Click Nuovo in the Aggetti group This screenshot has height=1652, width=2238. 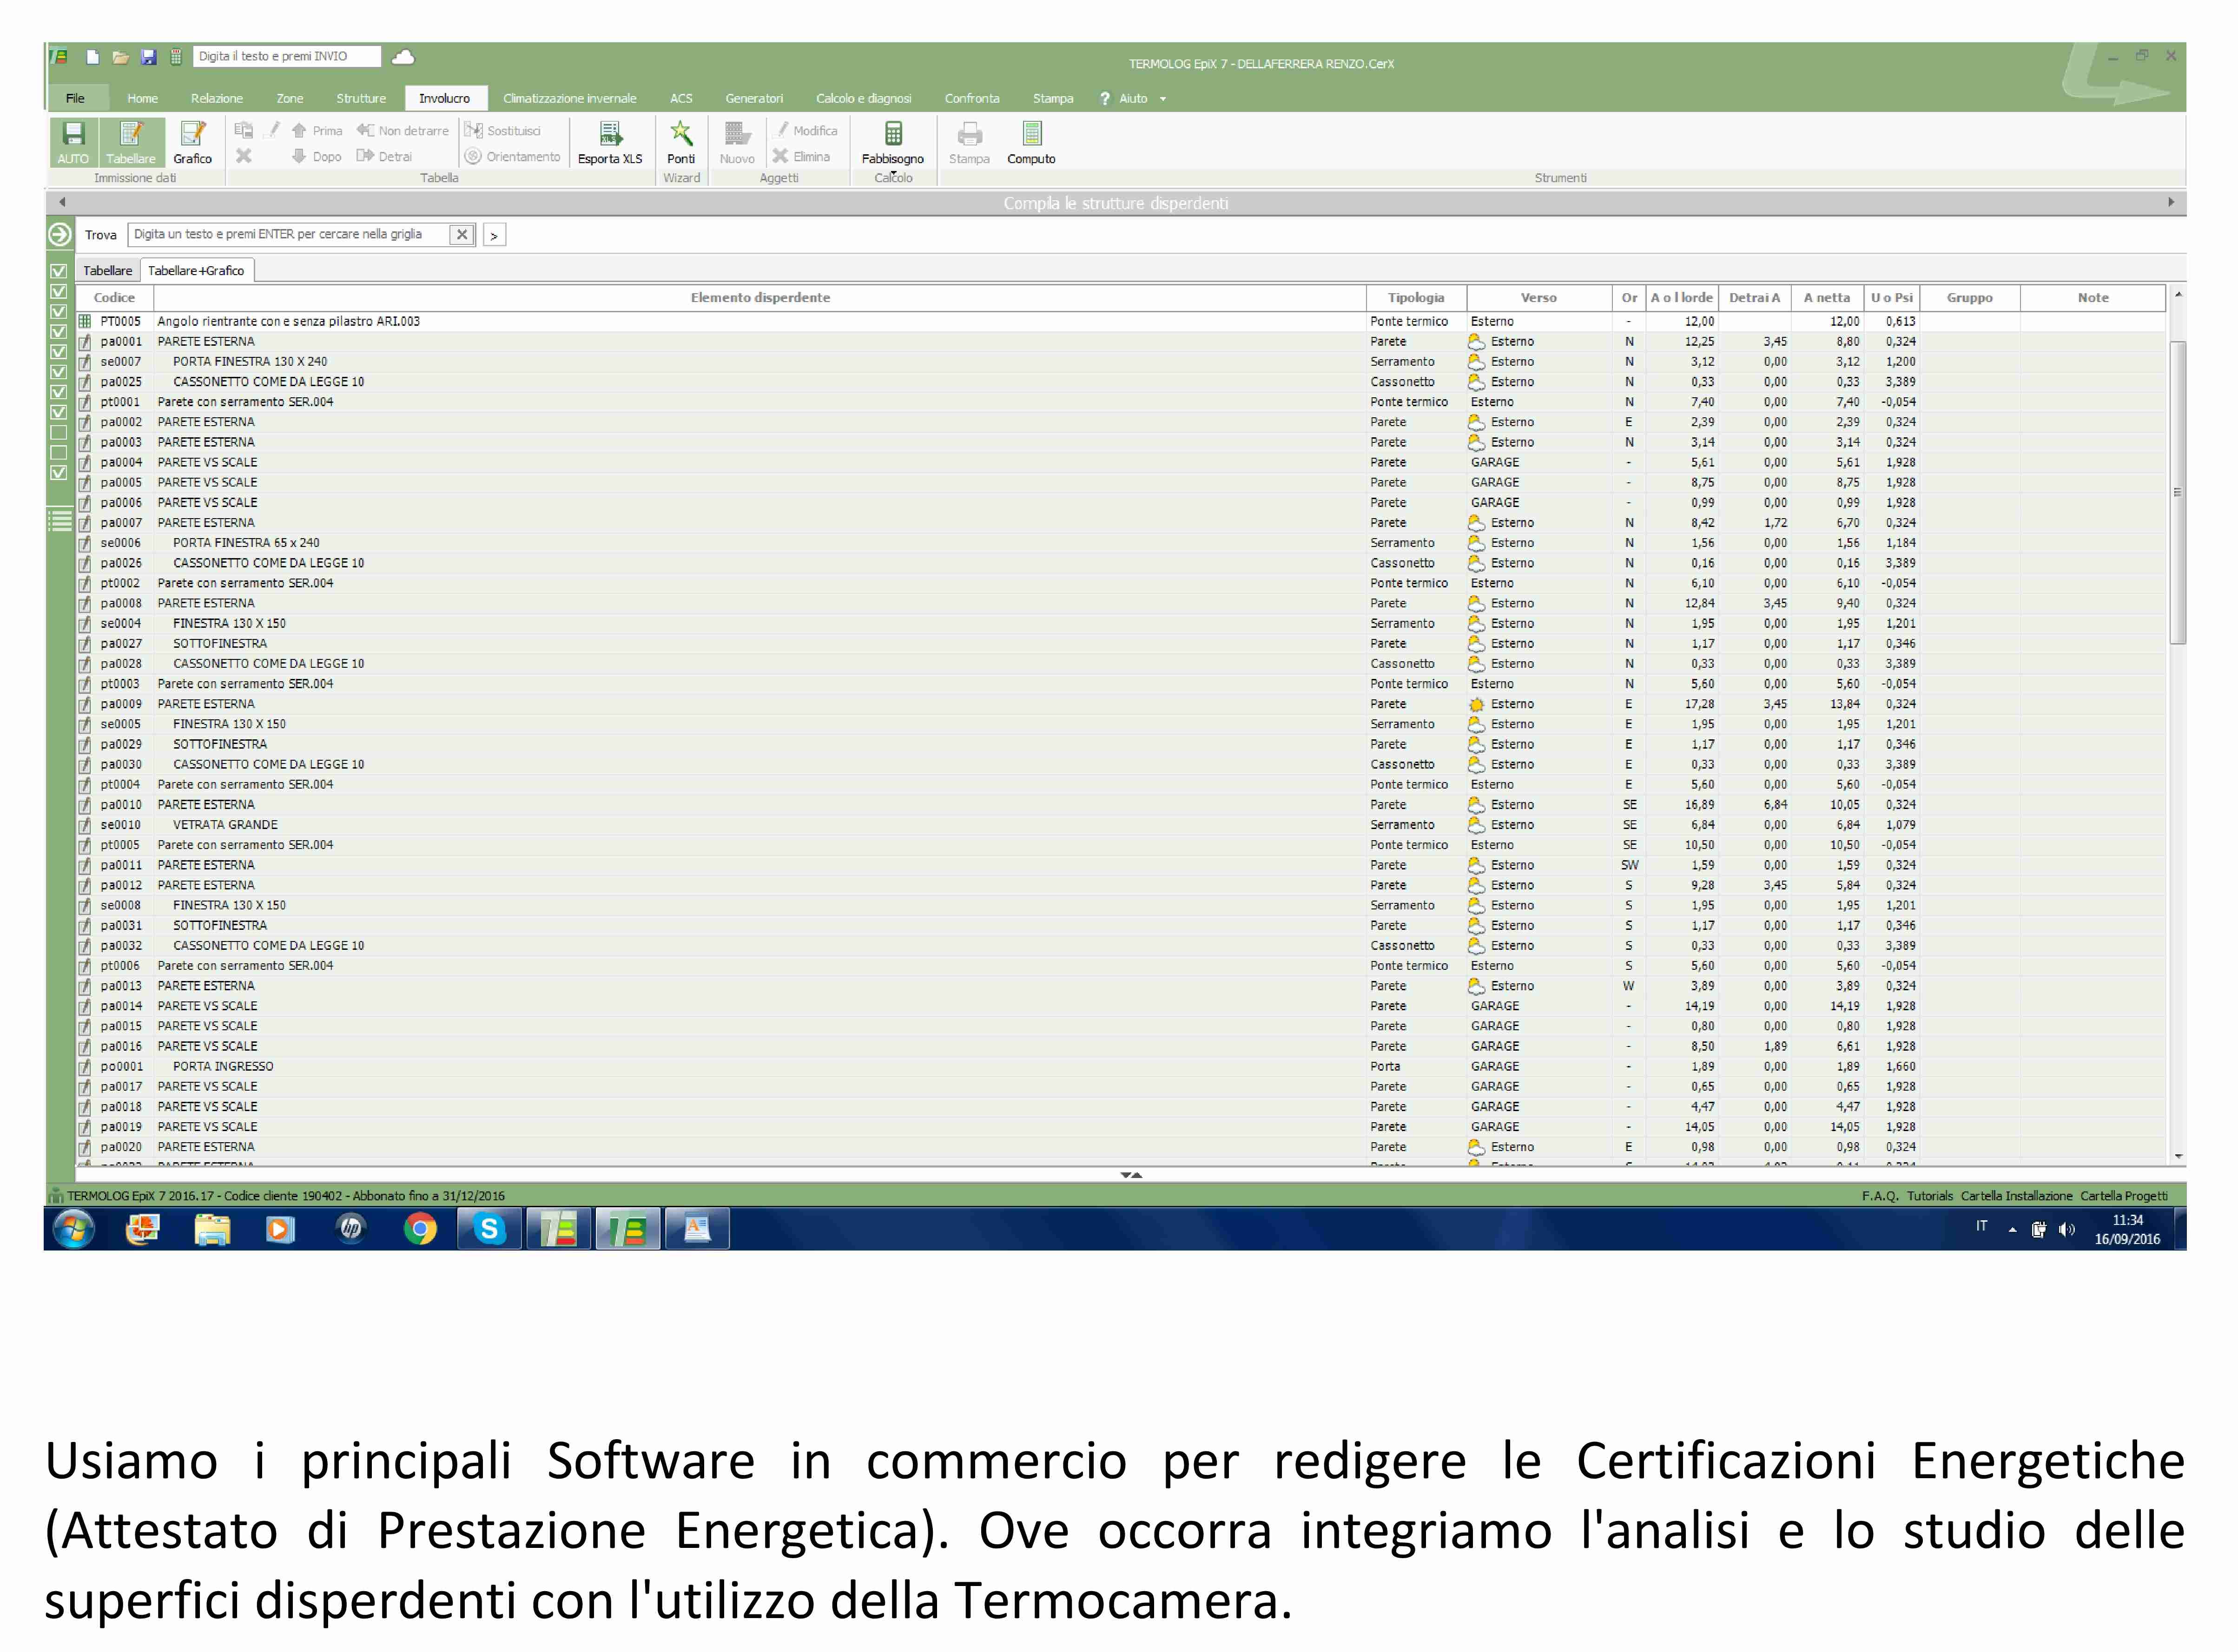click(x=737, y=142)
